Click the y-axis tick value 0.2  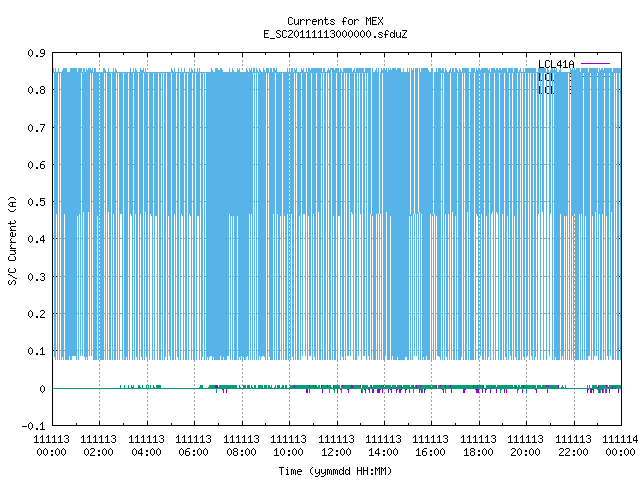[37, 314]
